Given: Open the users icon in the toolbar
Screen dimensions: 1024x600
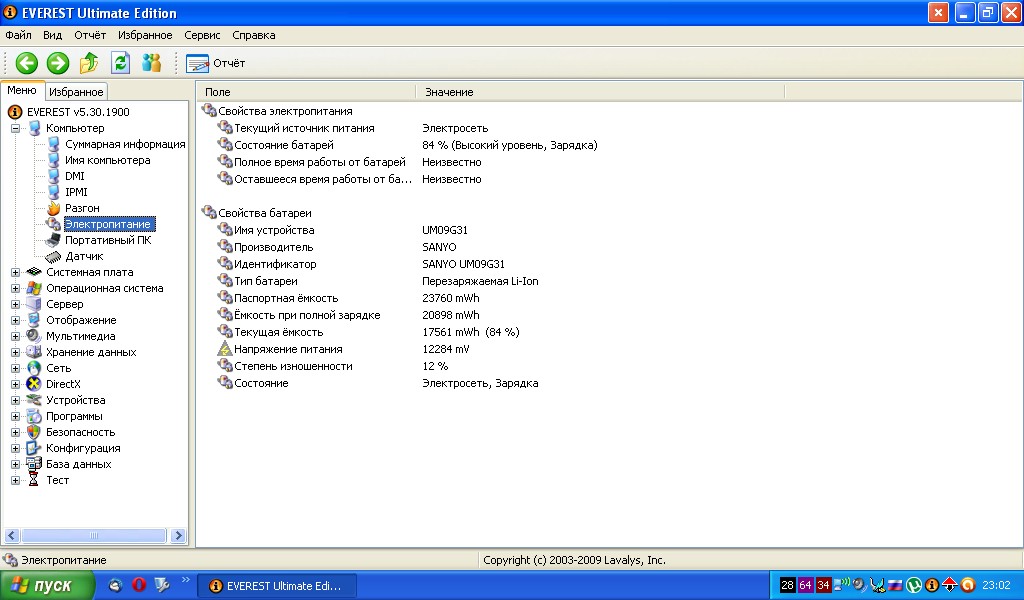Looking at the screenshot, I should [152, 63].
